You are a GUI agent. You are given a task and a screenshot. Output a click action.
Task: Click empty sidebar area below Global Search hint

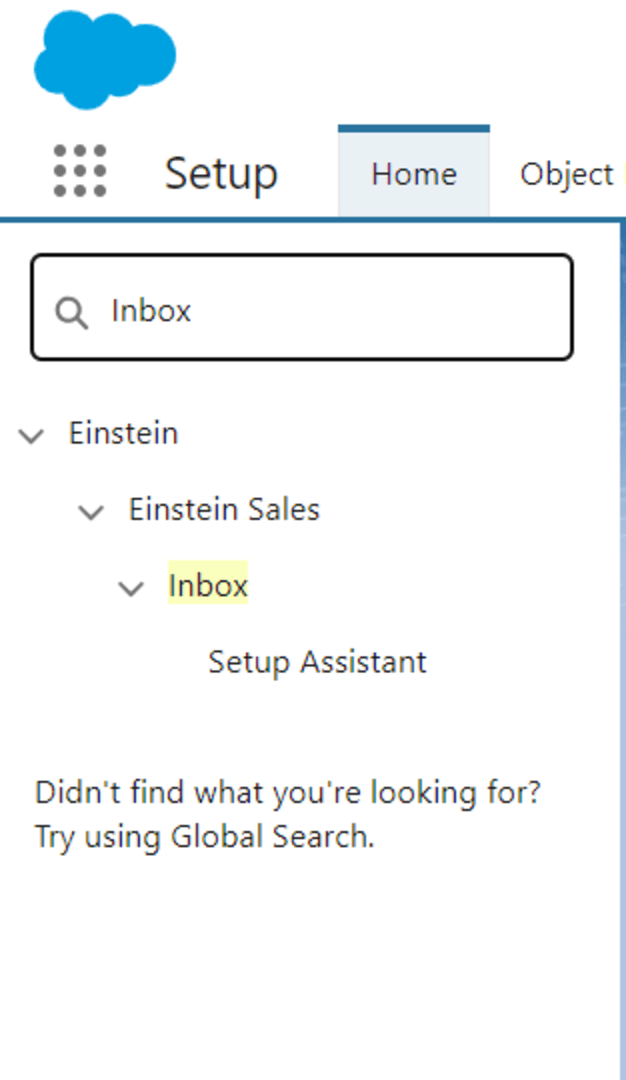[300, 960]
